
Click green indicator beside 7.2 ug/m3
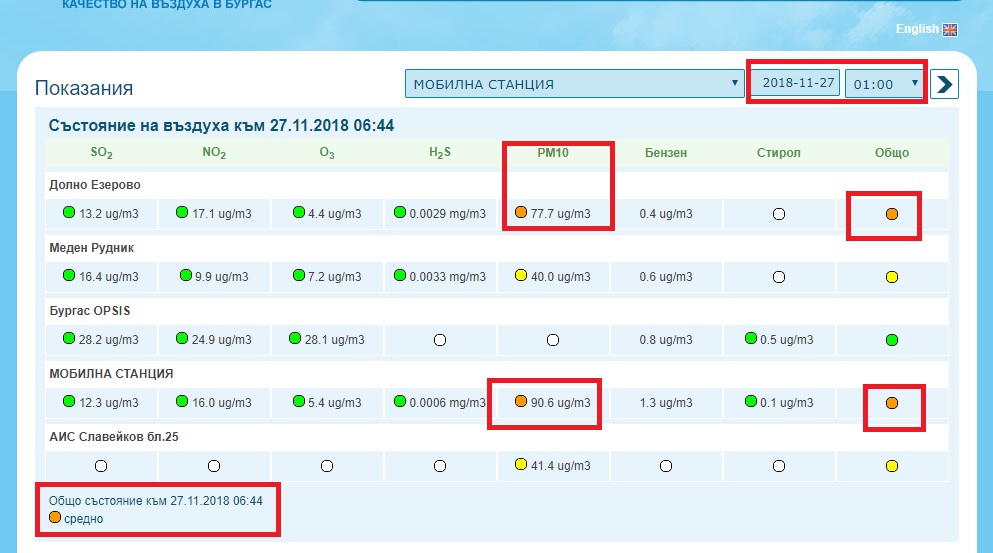point(299,275)
